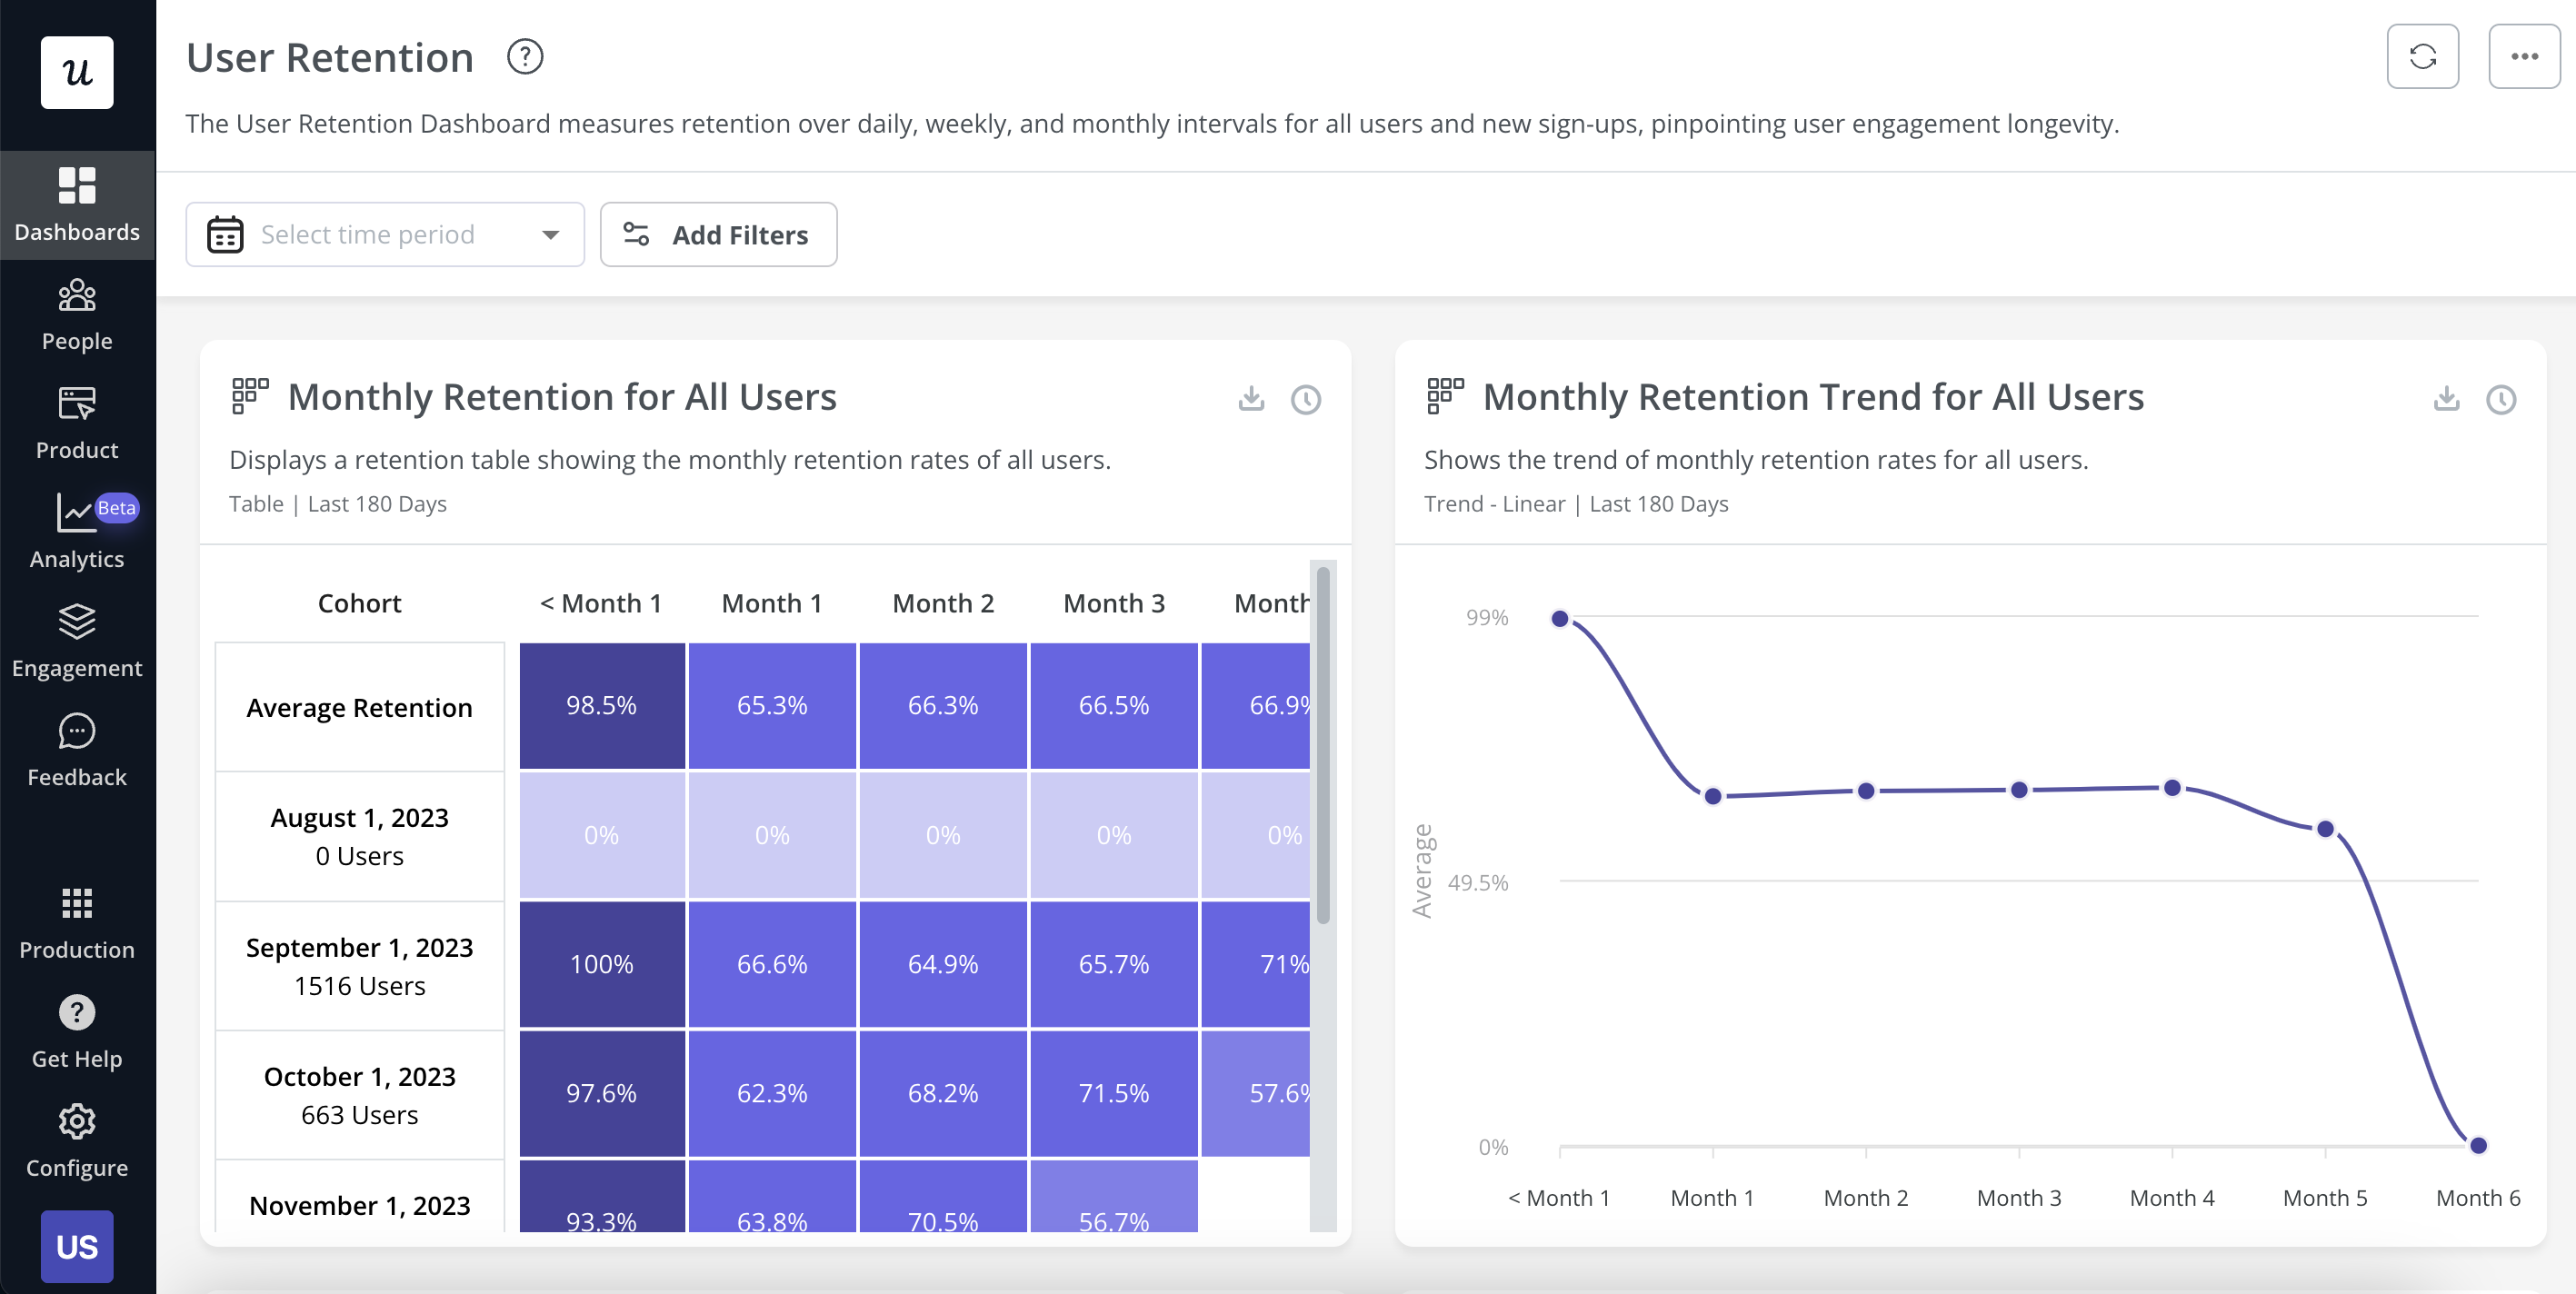2576x1294 pixels.
Task: Refresh the User Retention dashboard
Action: (x=2423, y=57)
